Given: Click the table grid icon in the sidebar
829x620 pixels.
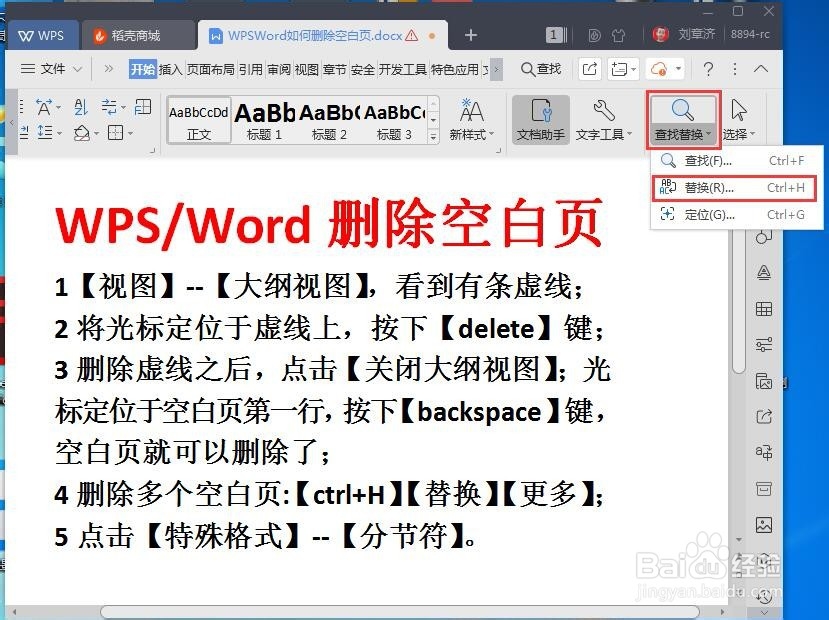Looking at the screenshot, I should pyautogui.click(x=763, y=309).
